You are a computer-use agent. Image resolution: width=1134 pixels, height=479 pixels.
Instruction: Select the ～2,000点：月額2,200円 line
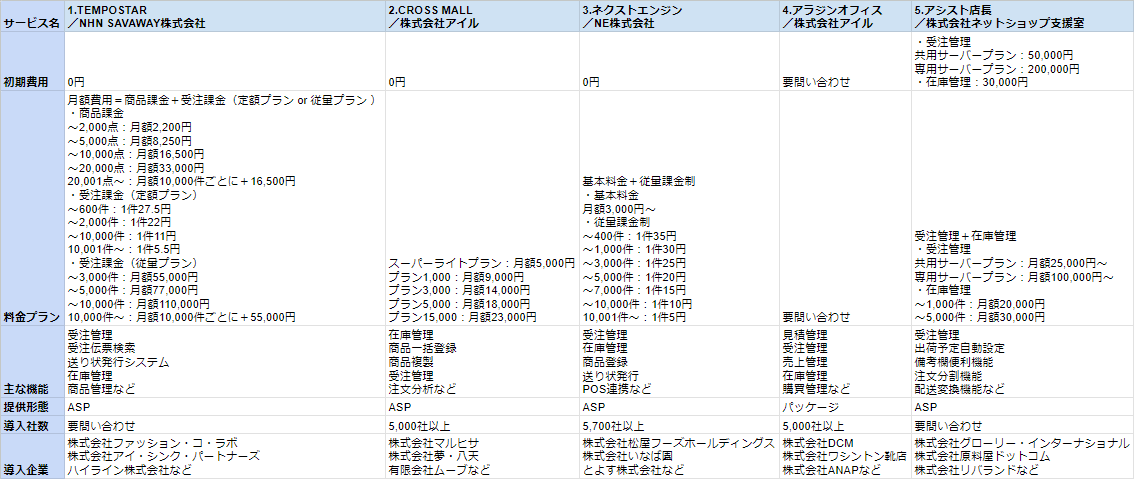[x=129, y=127]
